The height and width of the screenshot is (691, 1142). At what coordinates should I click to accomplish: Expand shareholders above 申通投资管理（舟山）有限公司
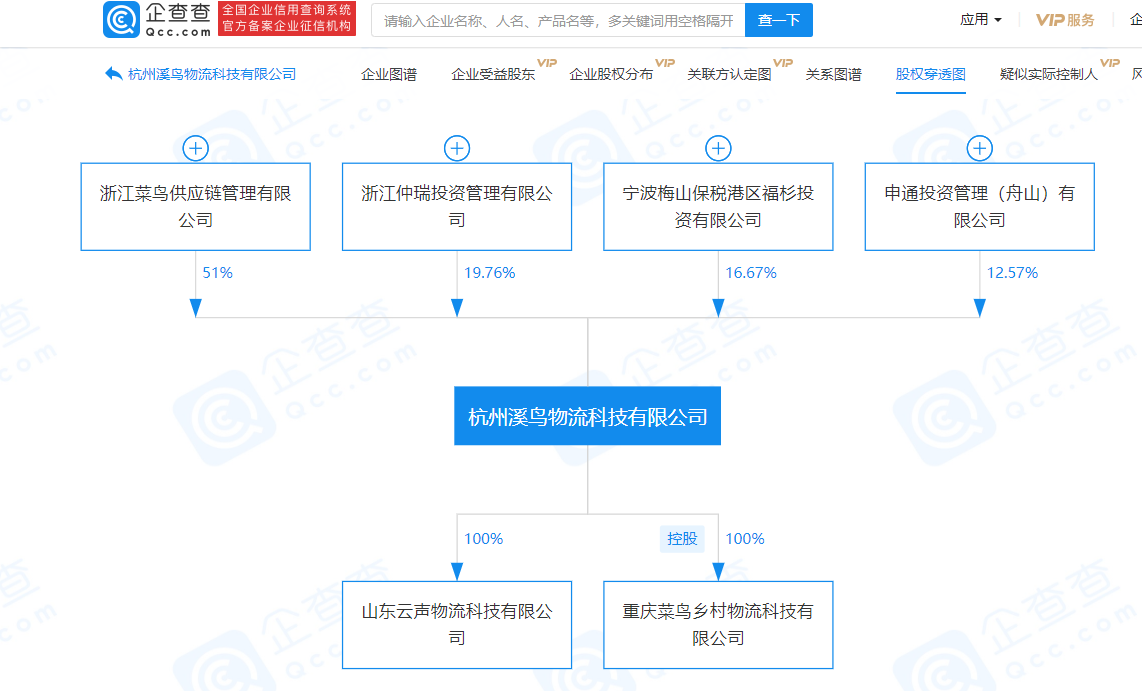[x=980, y=149]
